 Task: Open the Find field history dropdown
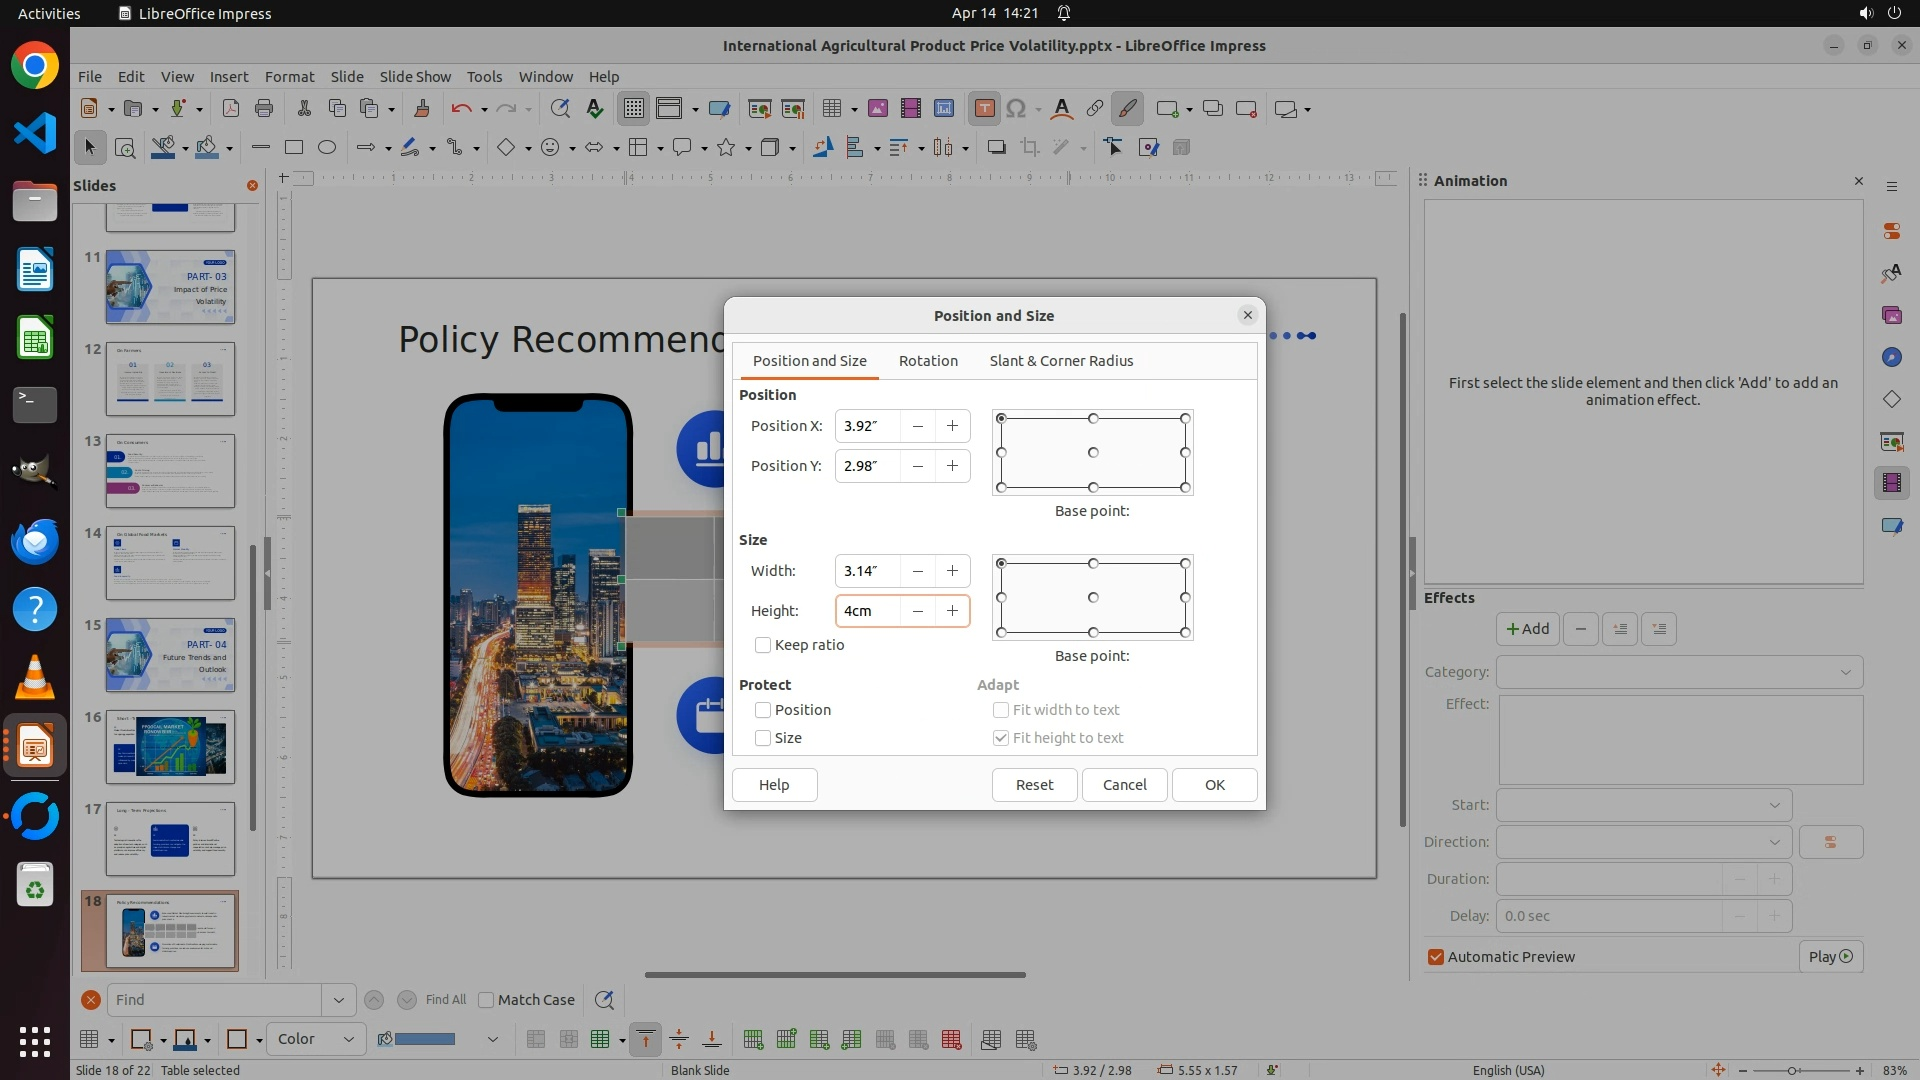click(338, 1000)
